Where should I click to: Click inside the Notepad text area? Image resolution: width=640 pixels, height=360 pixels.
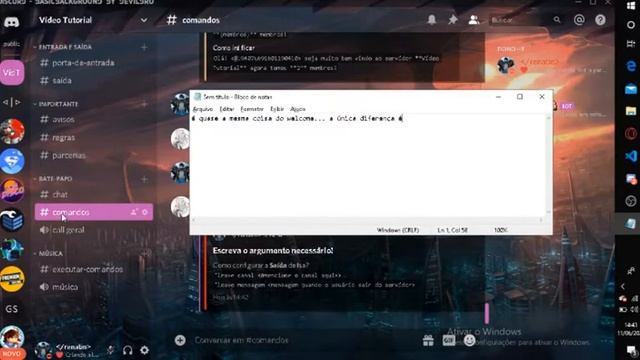click(368, 165)
